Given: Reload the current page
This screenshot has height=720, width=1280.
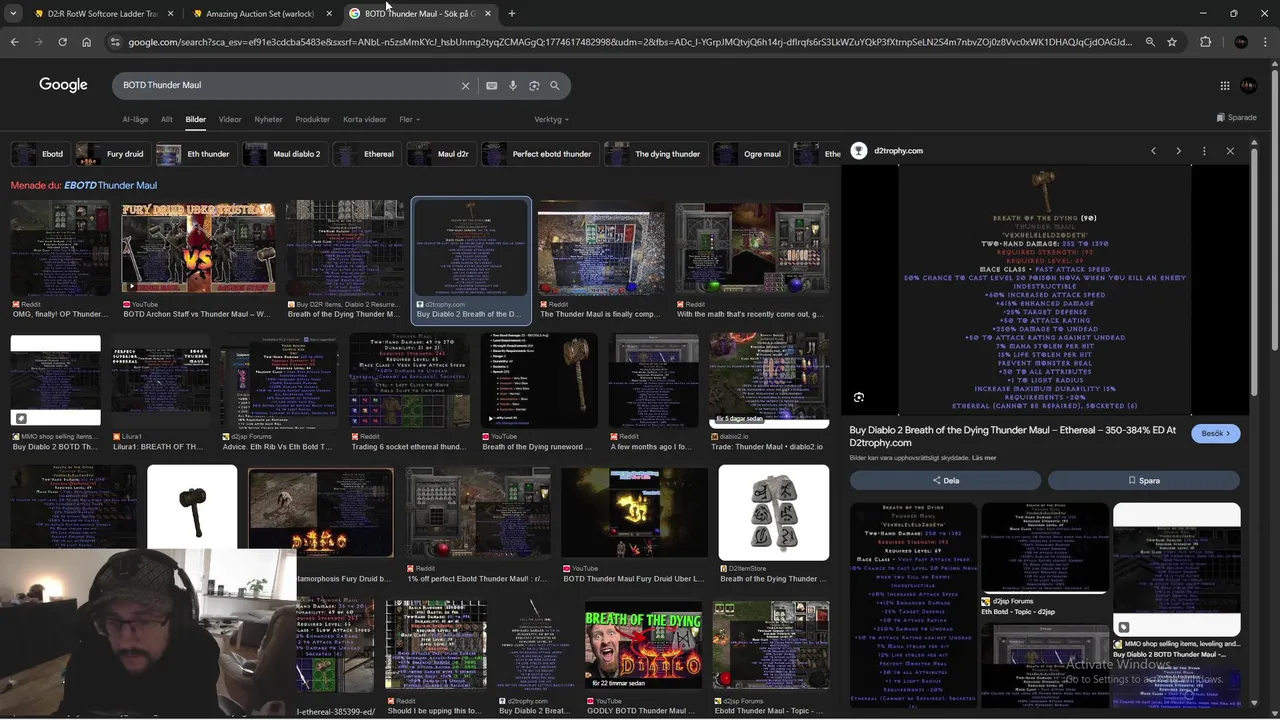Looking at the screenshot, I should (x=62, y=42).
